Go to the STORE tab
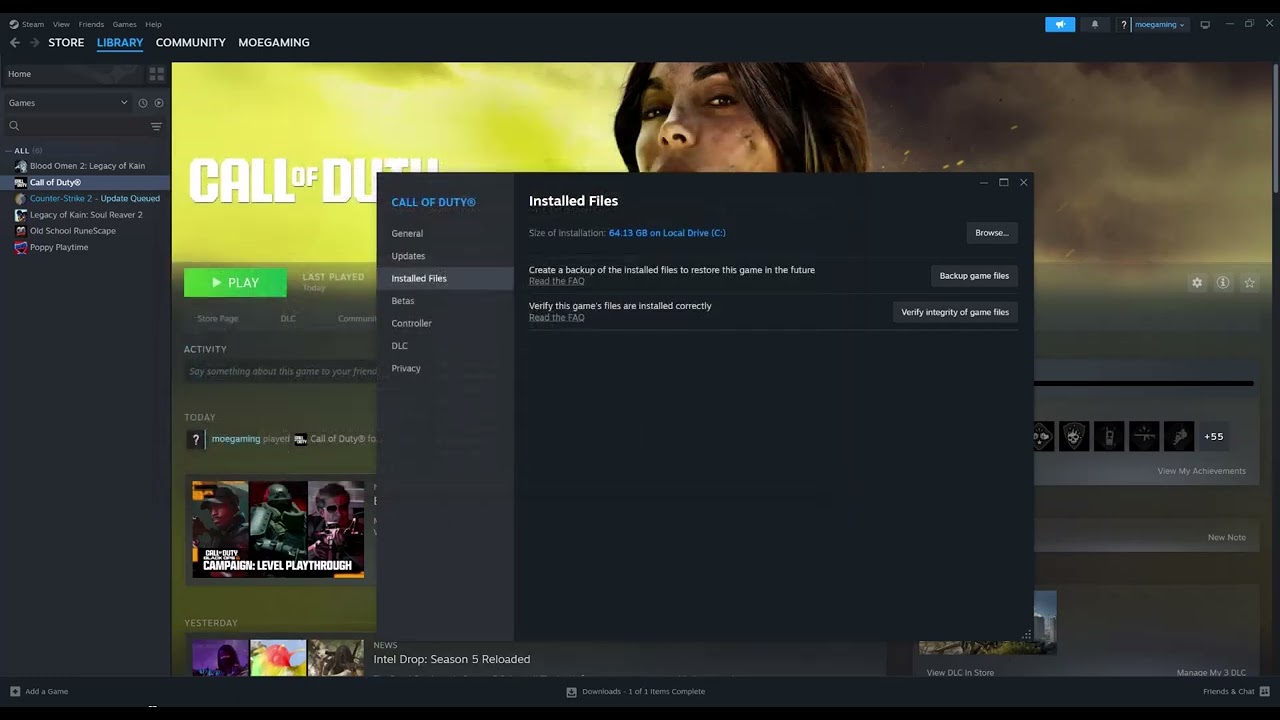Screen dimensions: 1280x720 click(66, 43)
